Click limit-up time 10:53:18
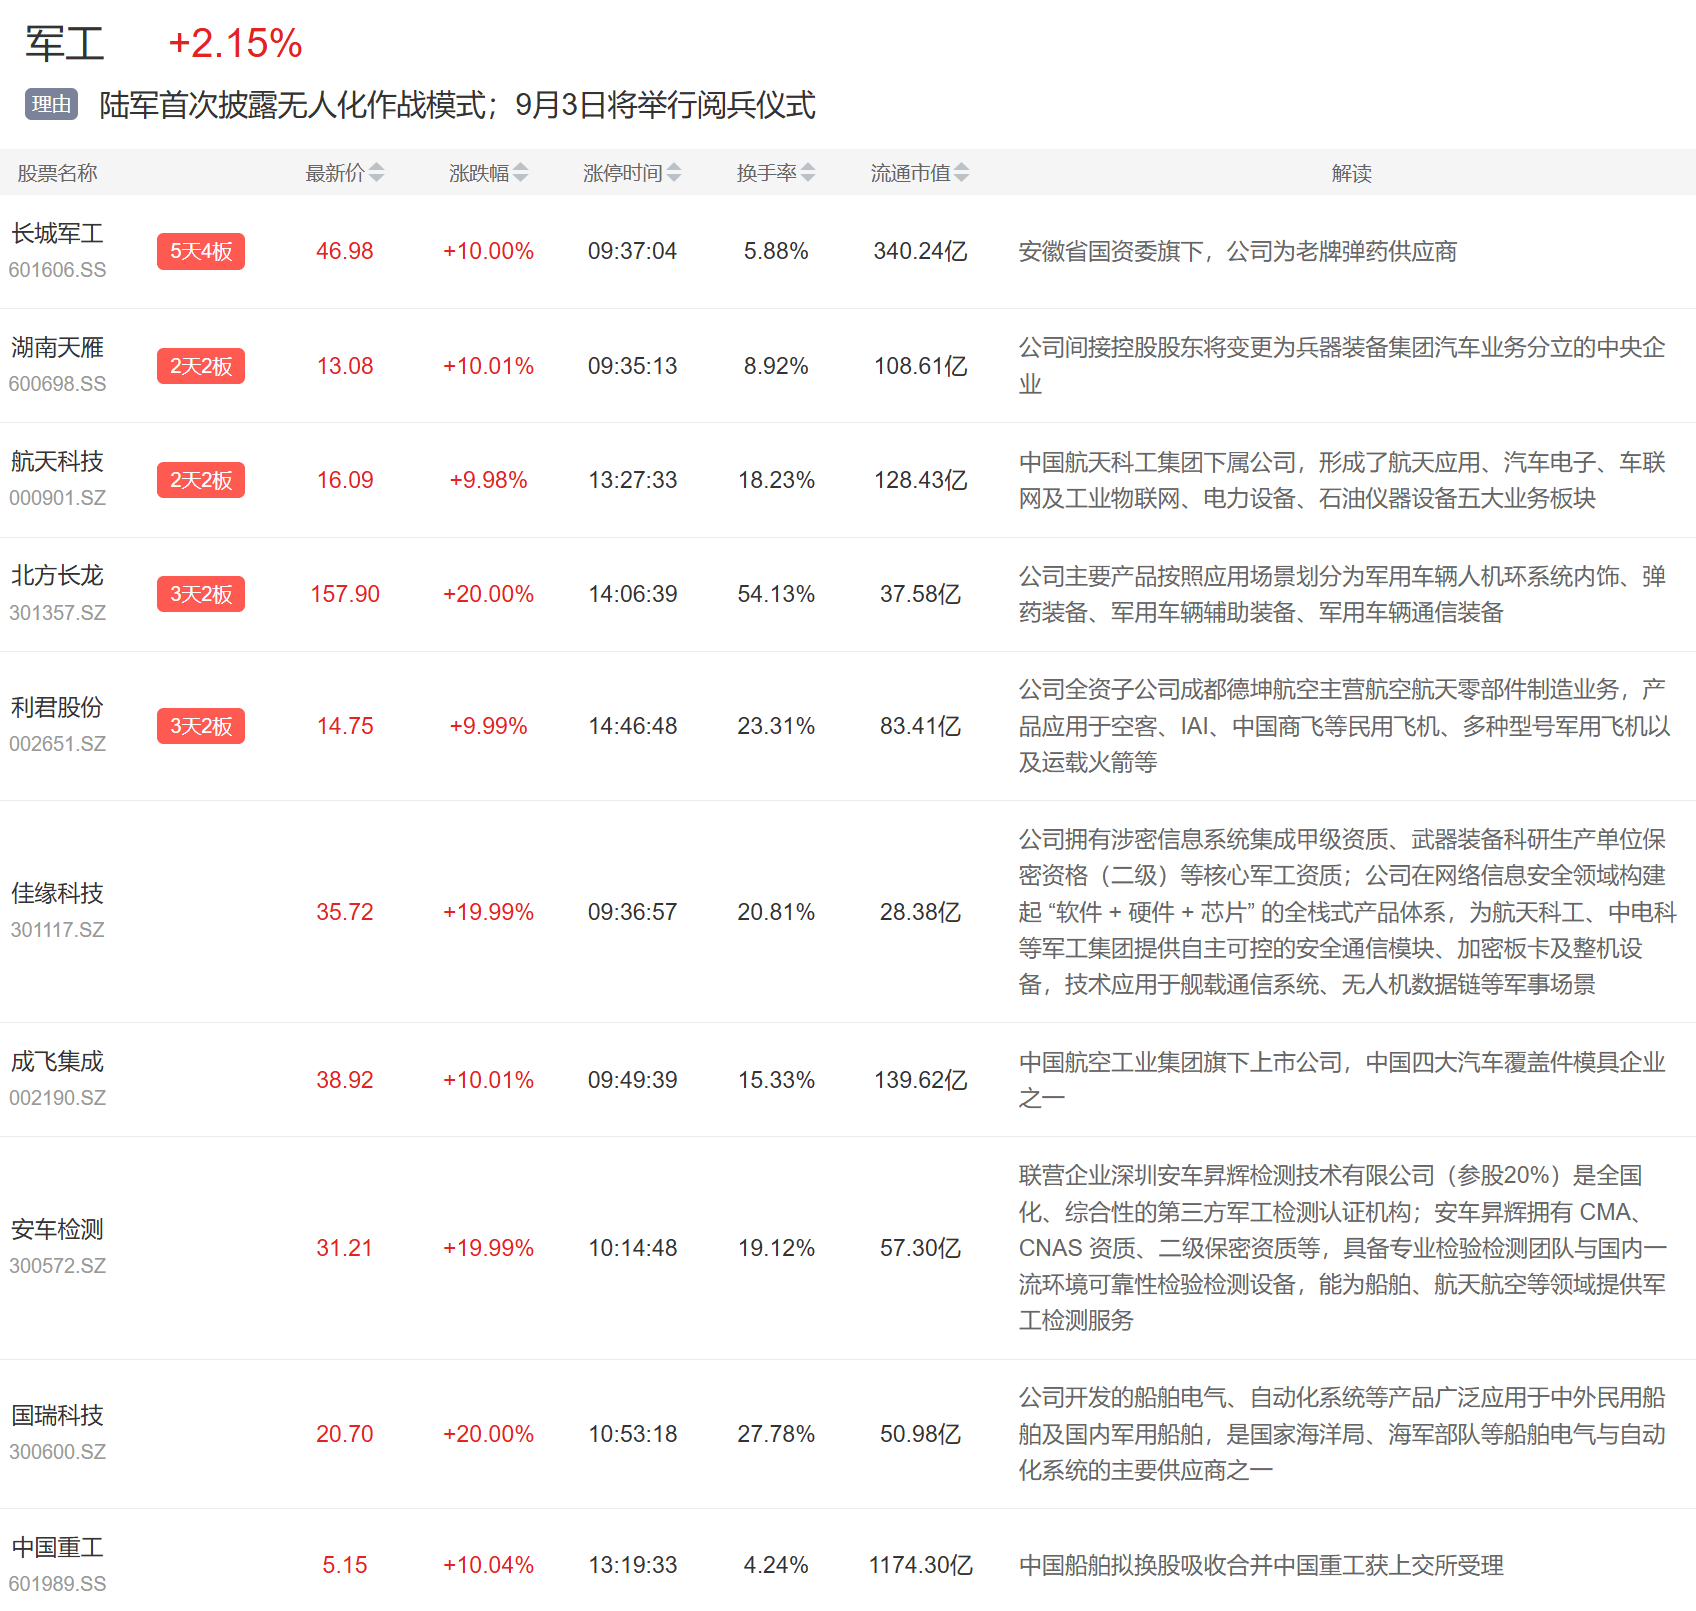This screenshot has width=1696, height=1611. coord(632,1434)
